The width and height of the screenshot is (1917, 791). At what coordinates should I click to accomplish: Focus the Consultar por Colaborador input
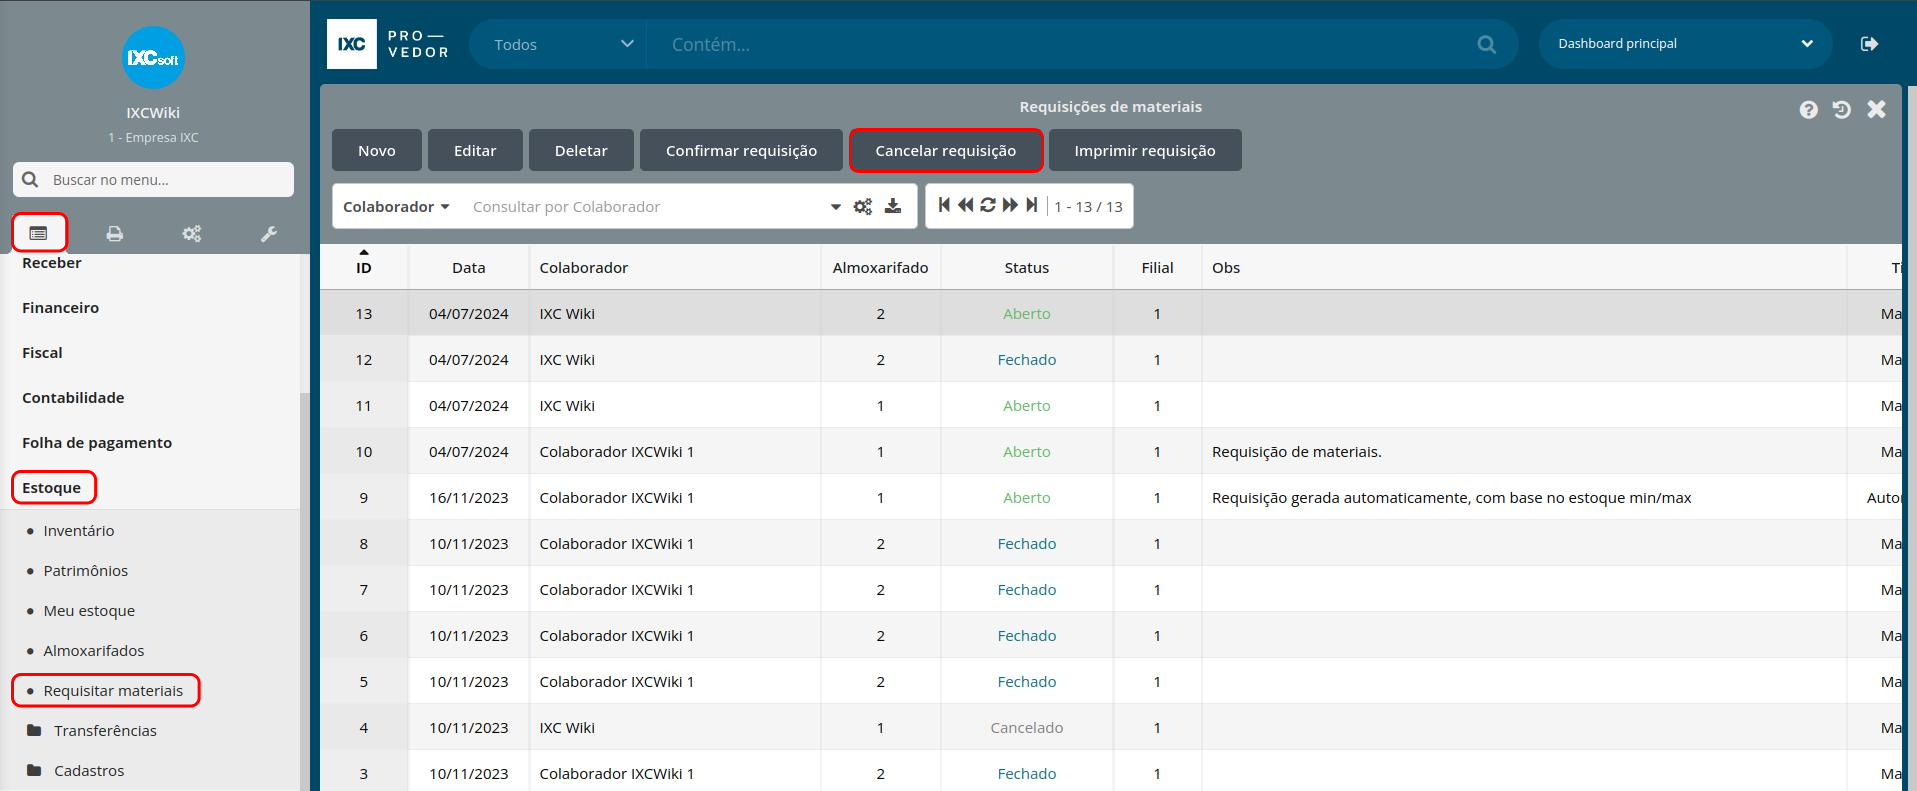pos(645,207)
